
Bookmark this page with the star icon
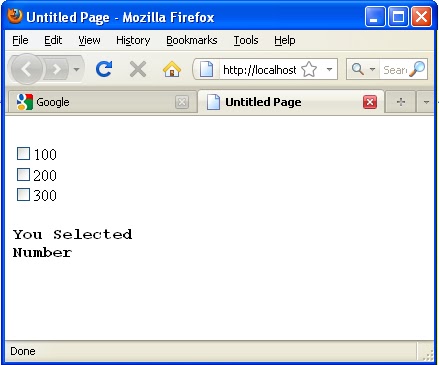point(309,69)
